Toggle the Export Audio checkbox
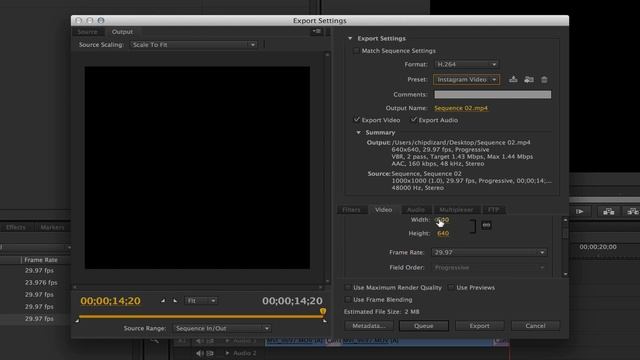Image resolution: width=640 pixels, height=360 pixels. point(413,120)
